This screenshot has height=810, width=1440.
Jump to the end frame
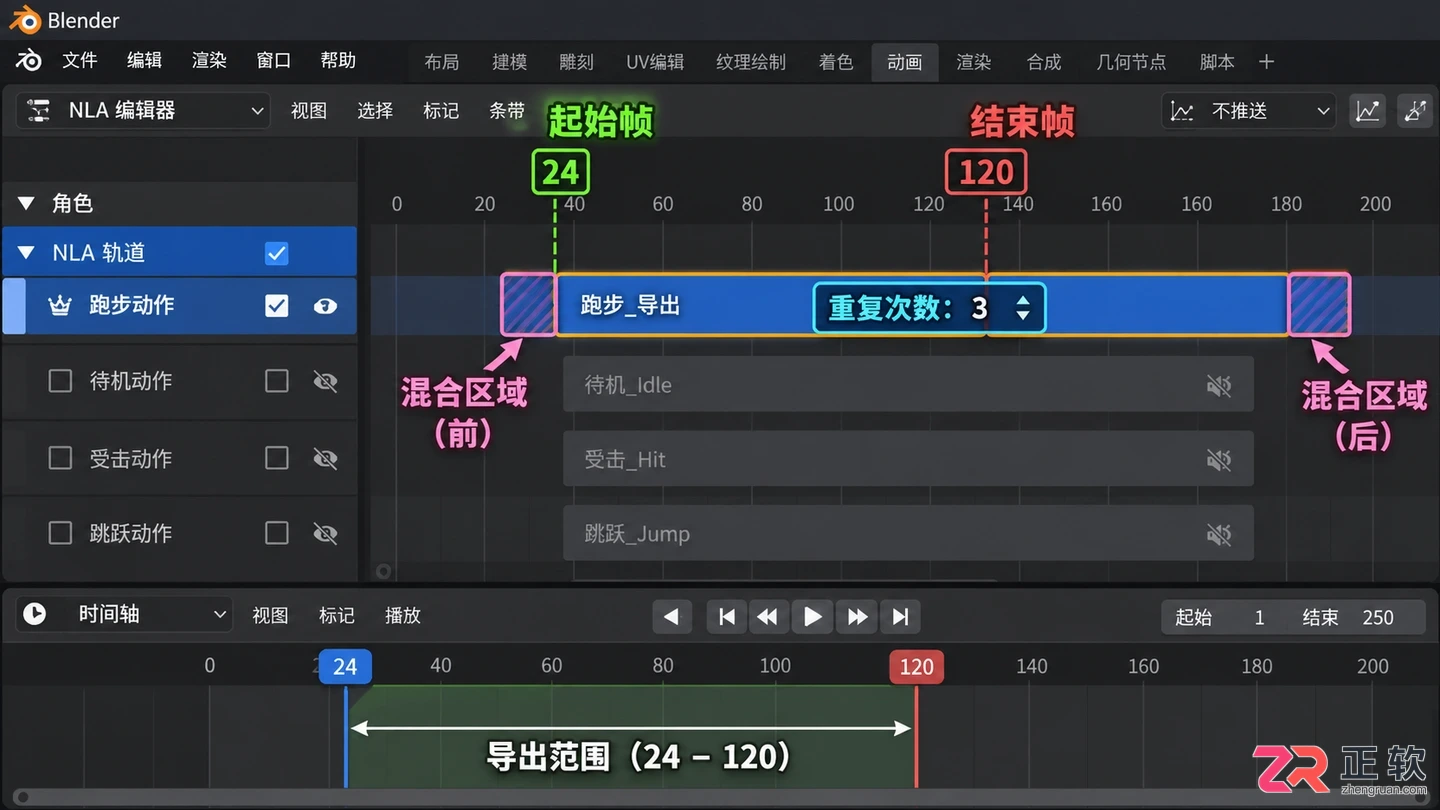(x=900, y=617)
